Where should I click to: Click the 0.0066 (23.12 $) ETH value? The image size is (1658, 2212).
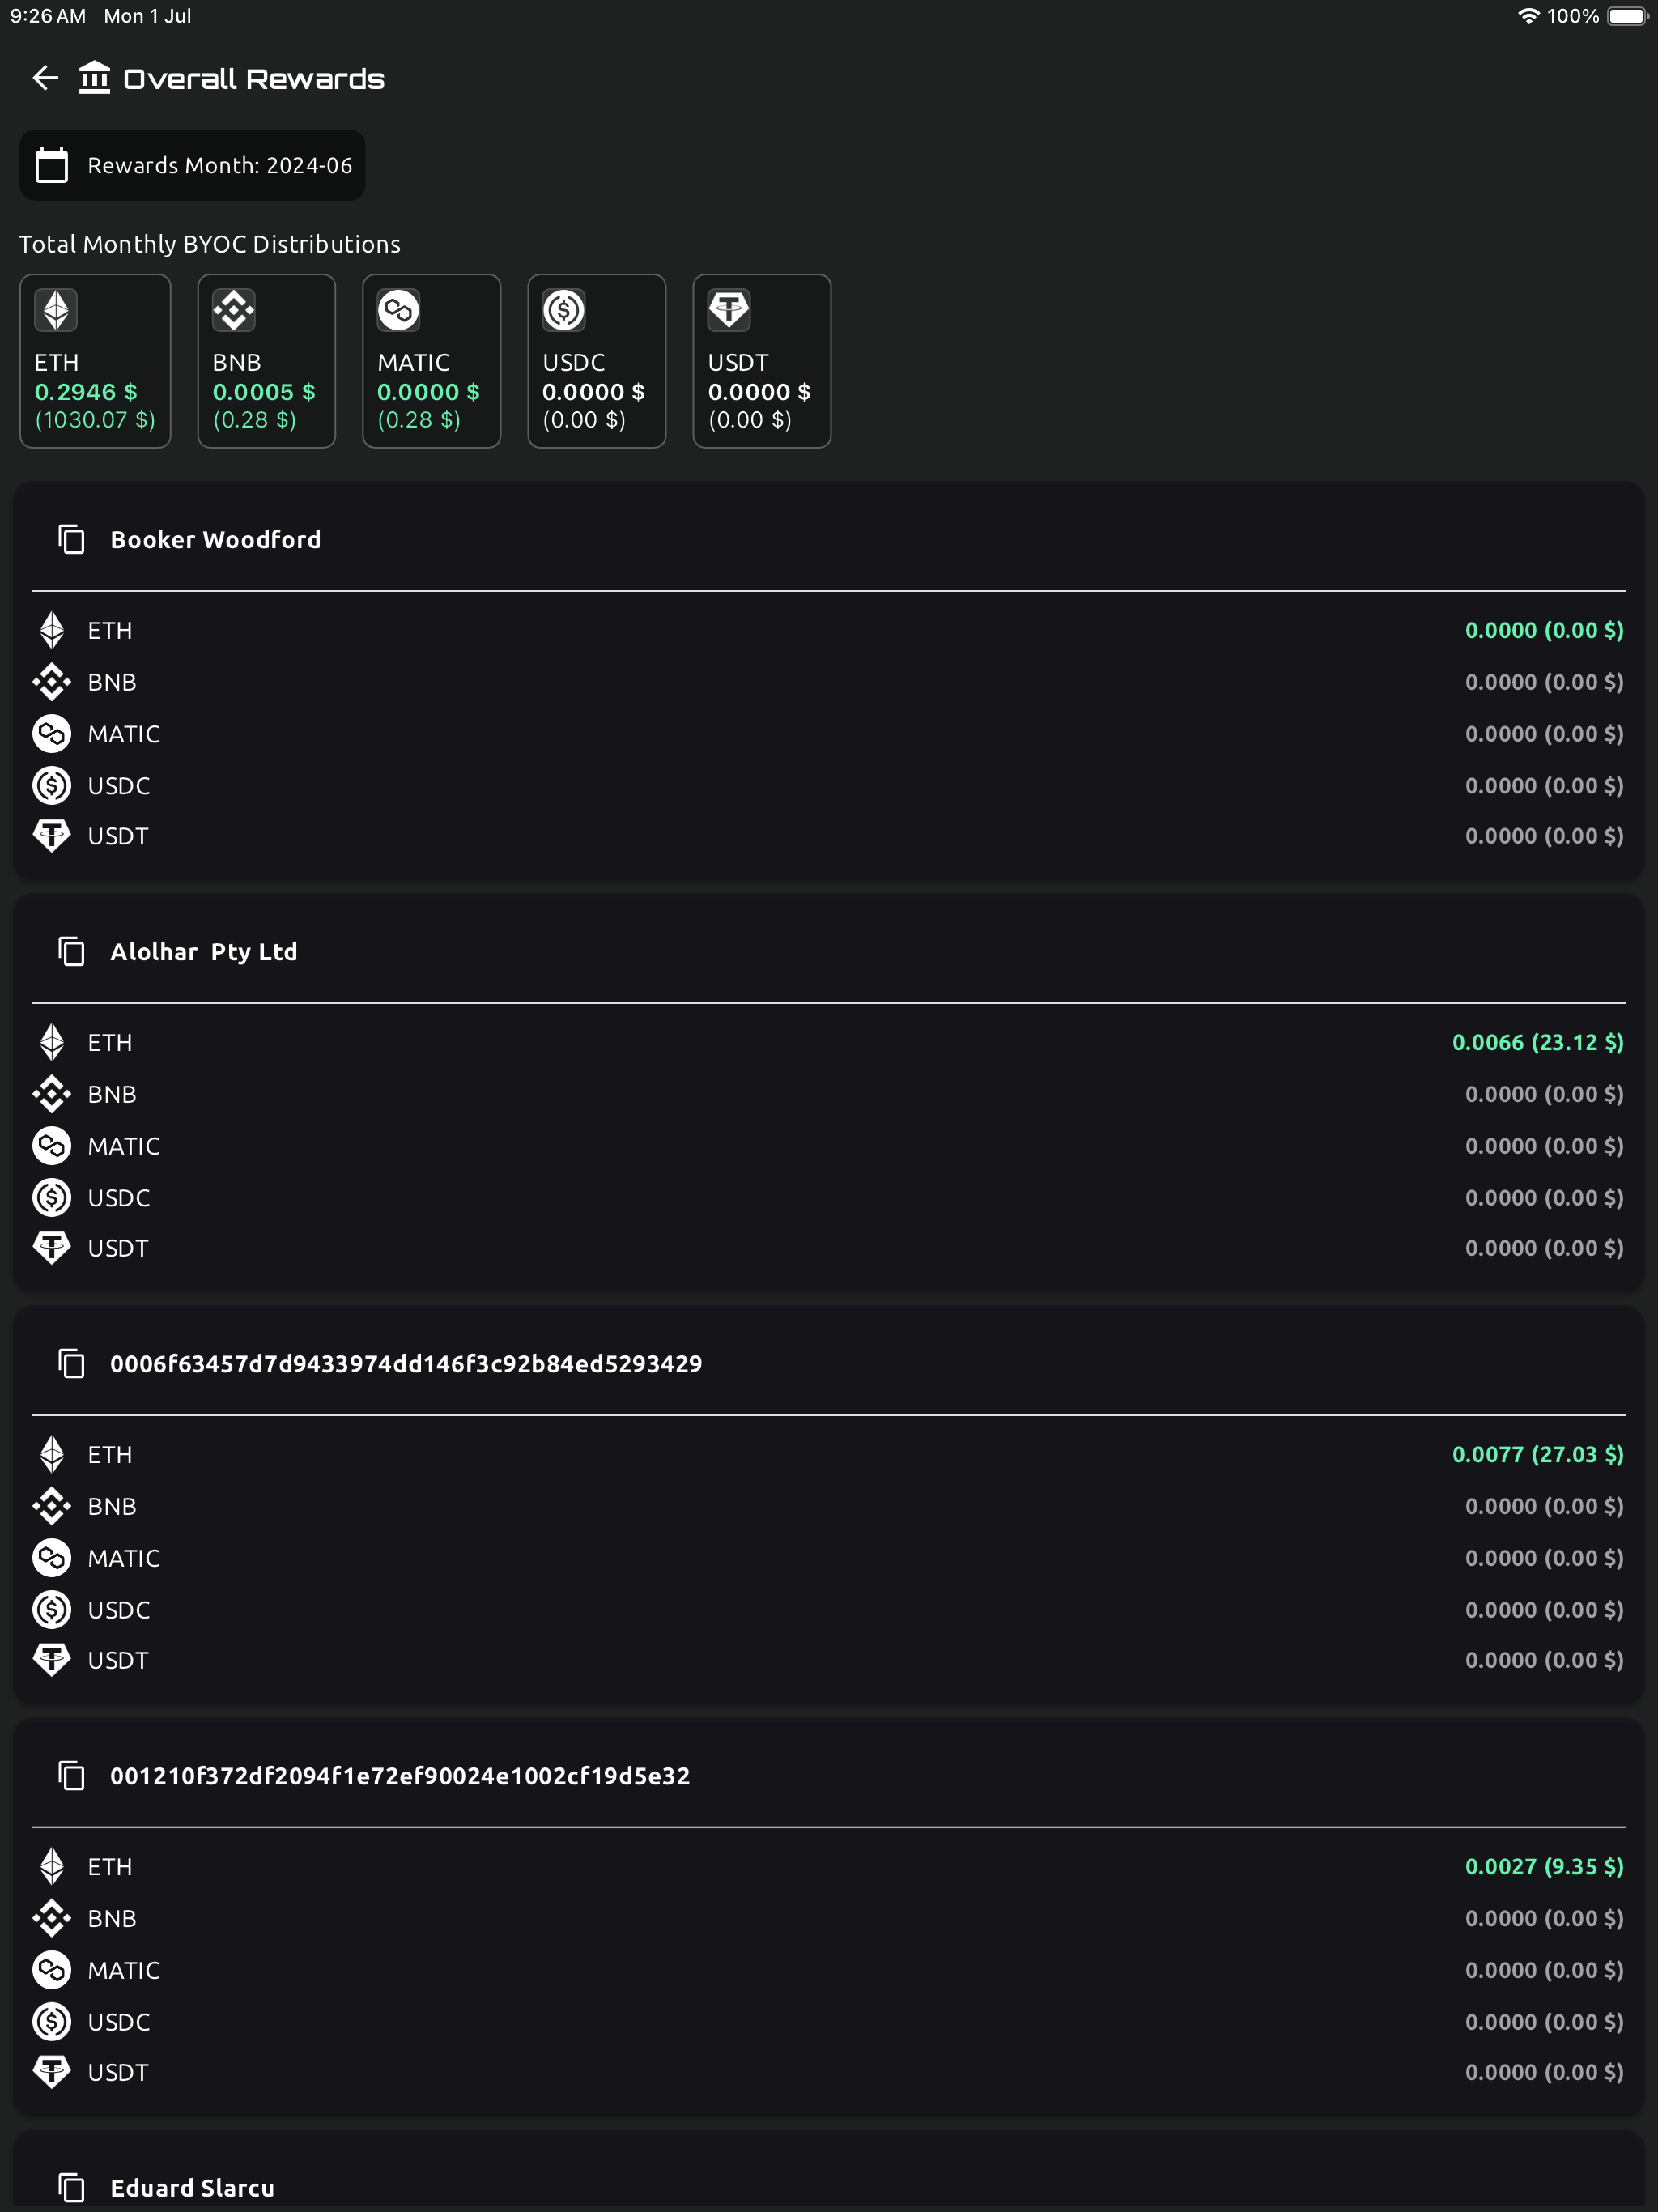(x=1538, y=1042)
